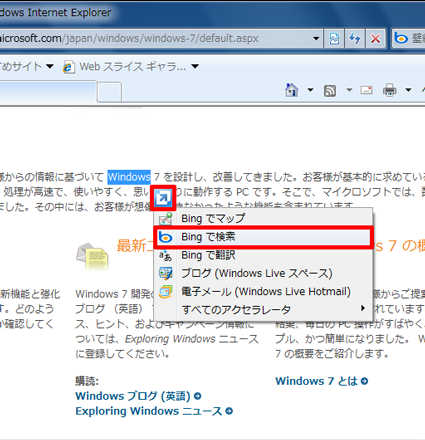Image resolution: width=425 pixels, height=440 pixels.
Task: Open Windows 7 とは link
Action: pyautogui.click(x=316, y=381)
